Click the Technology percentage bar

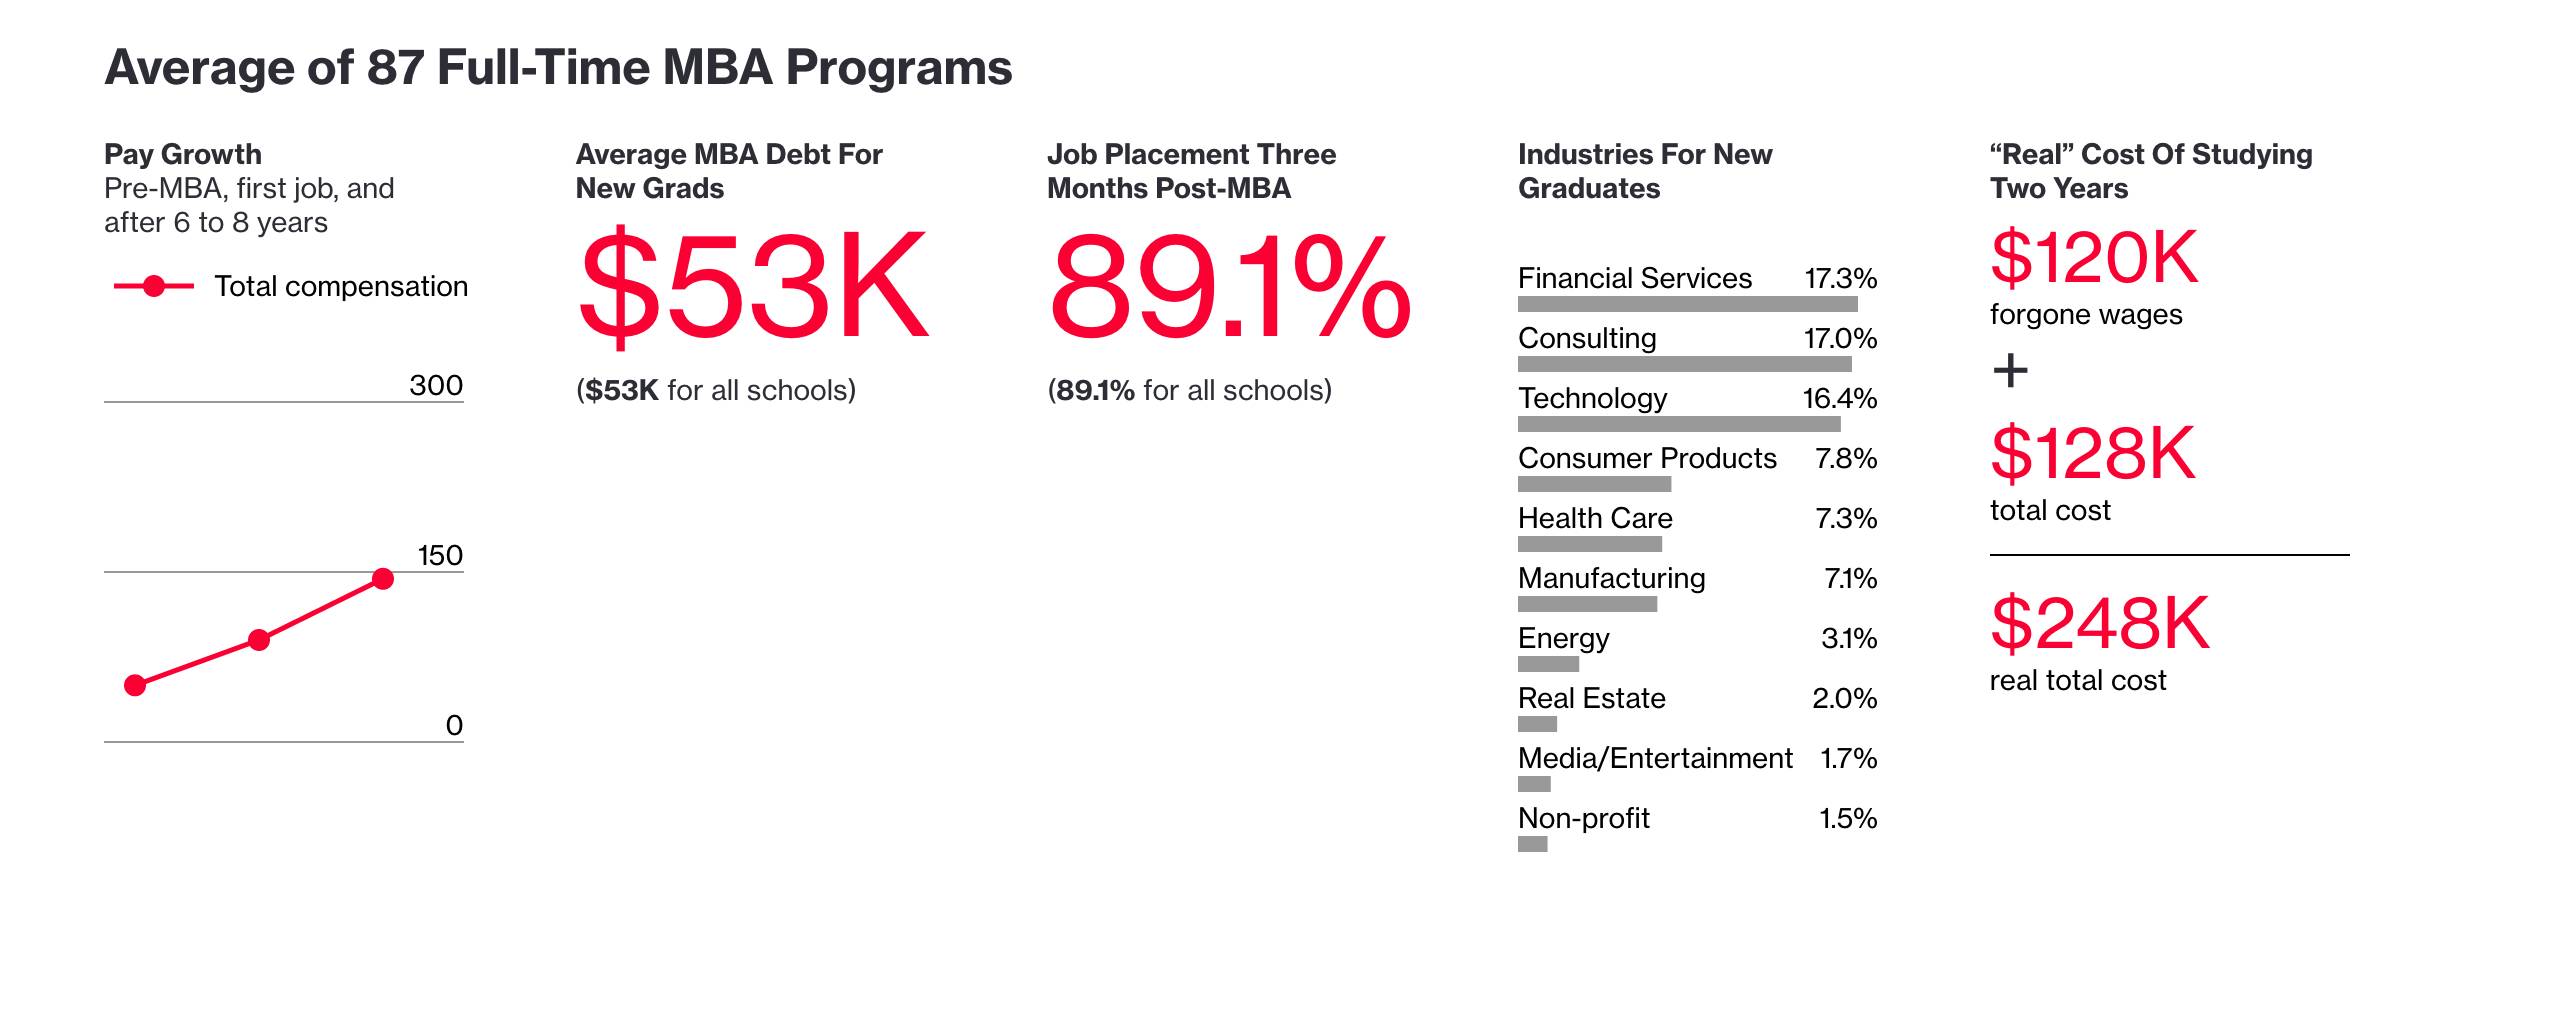(x=1679, y=424)
